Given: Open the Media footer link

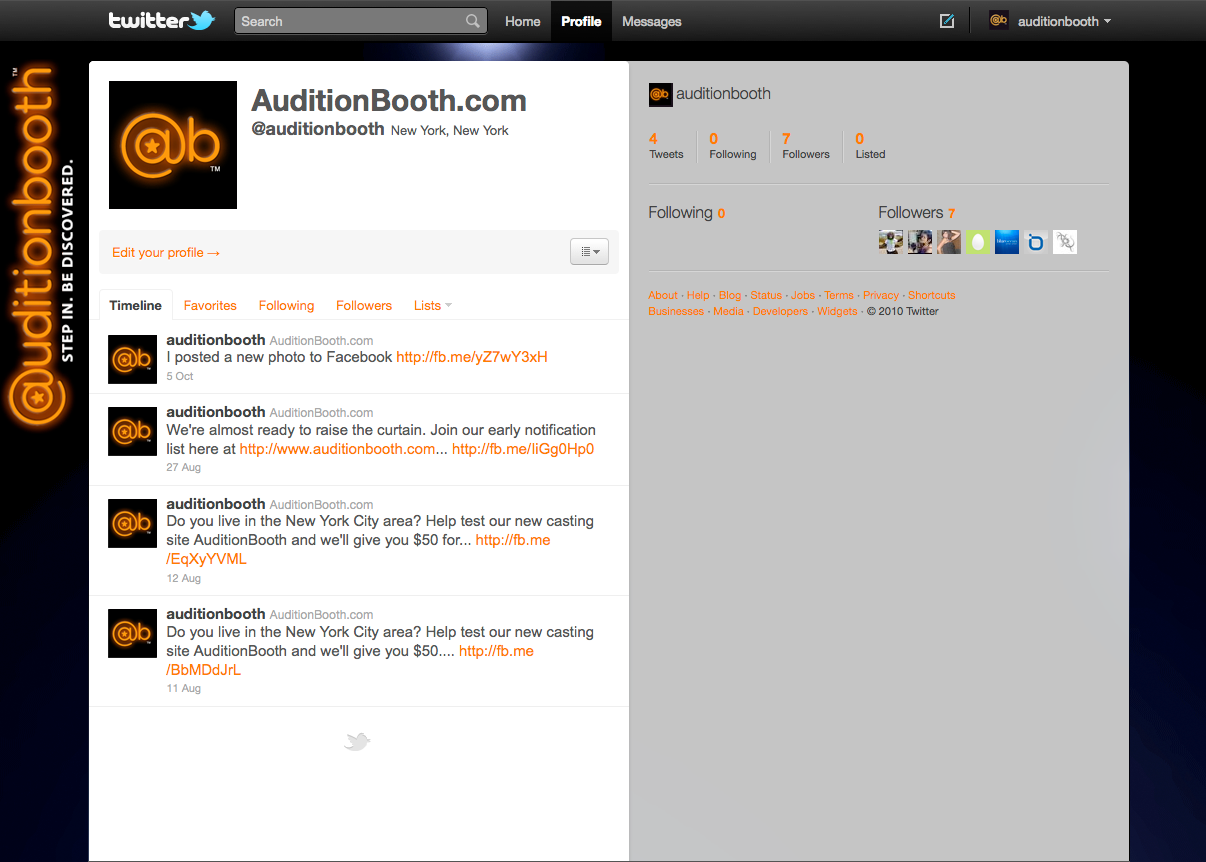Looking at the screenshot, I should click(x=728, y=311).
